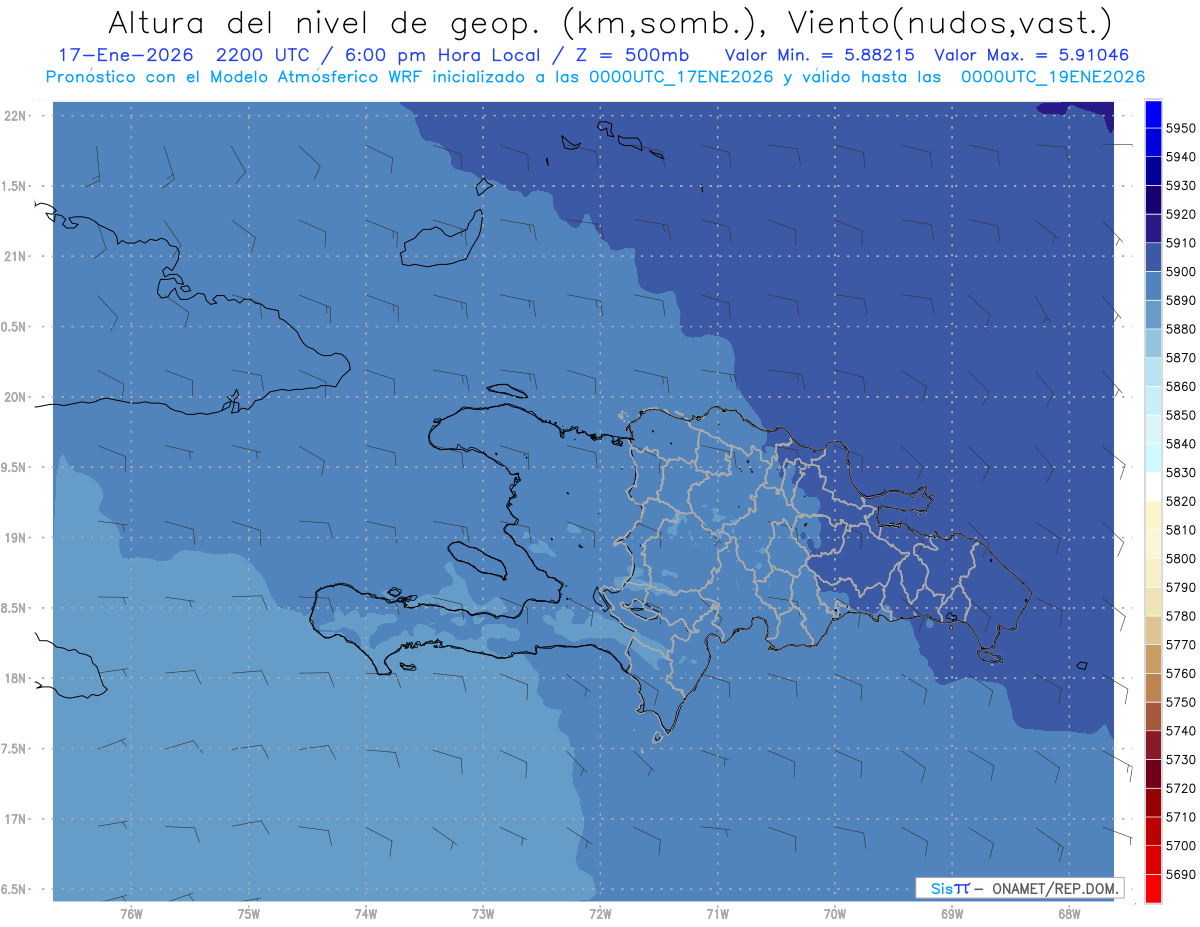
Task: Click the '5690' colorbar value
Action: 1180,874
